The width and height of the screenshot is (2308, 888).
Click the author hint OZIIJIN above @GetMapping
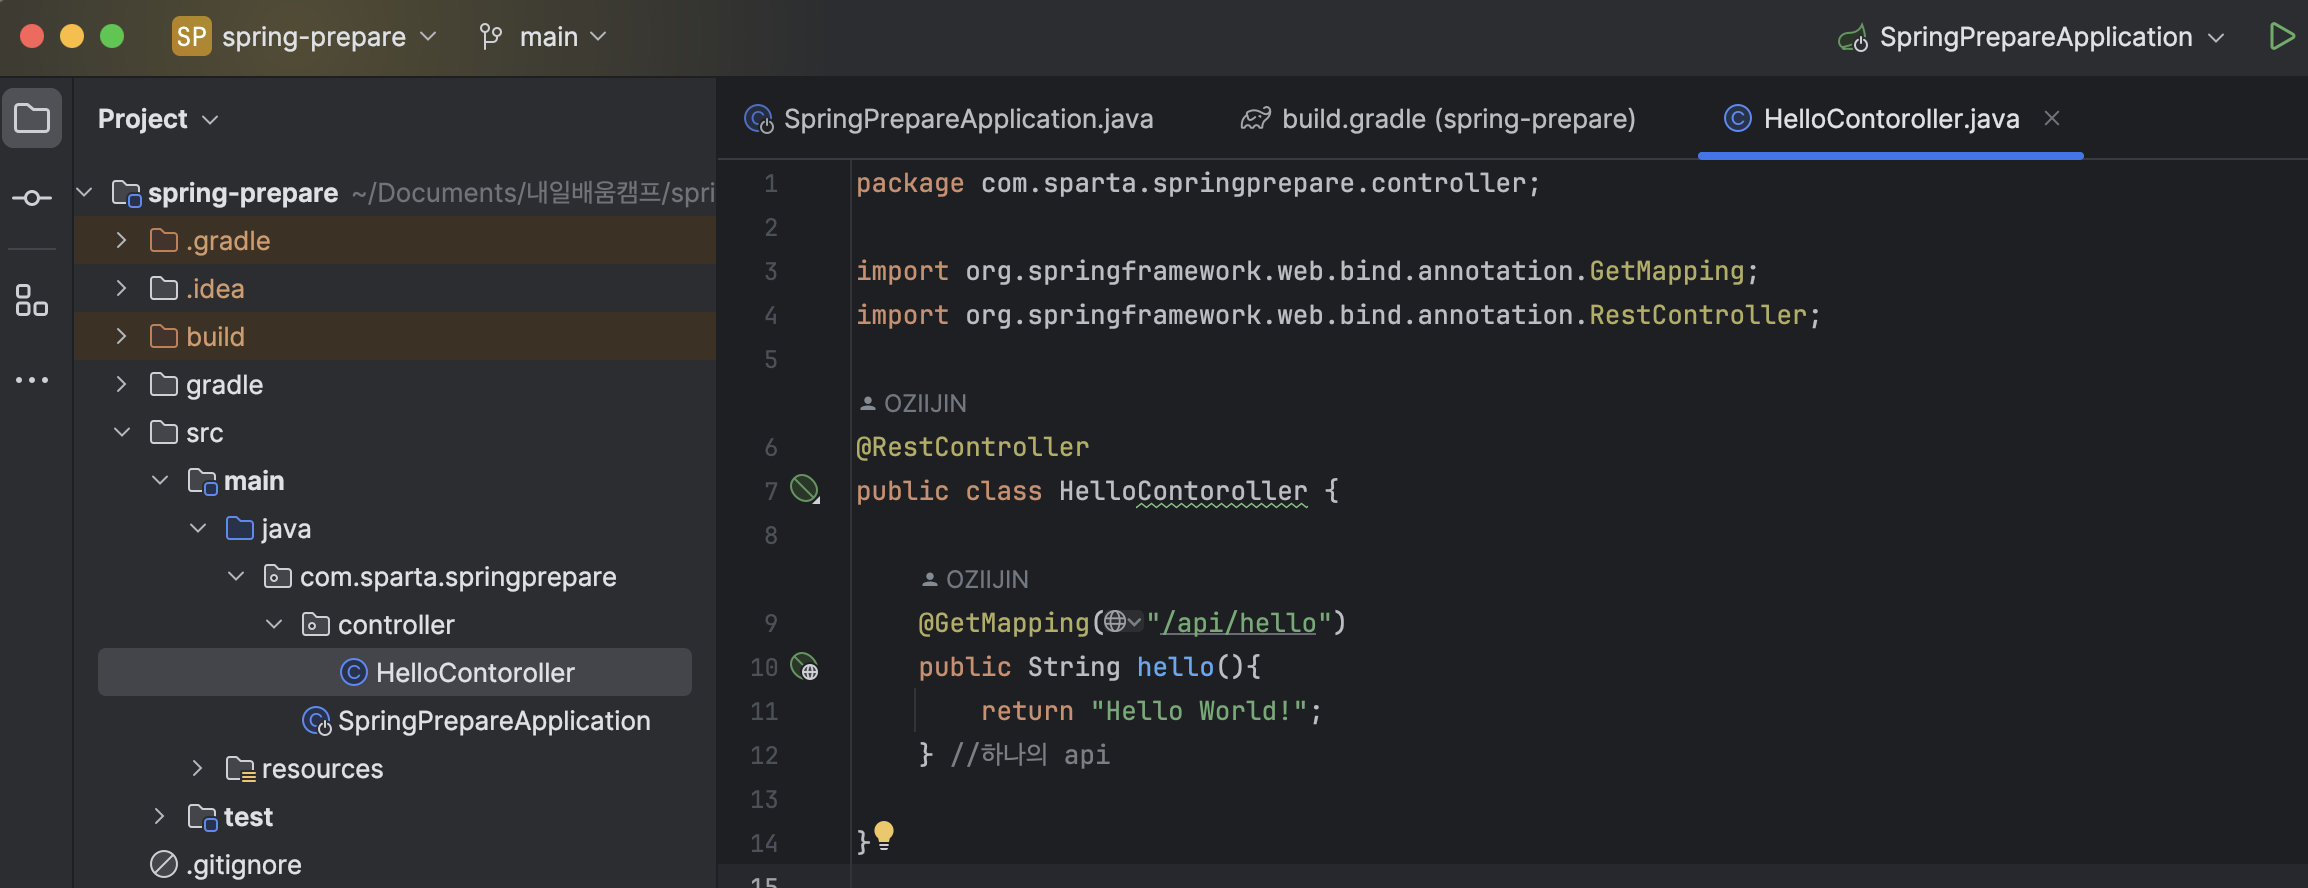click(975, 580)
